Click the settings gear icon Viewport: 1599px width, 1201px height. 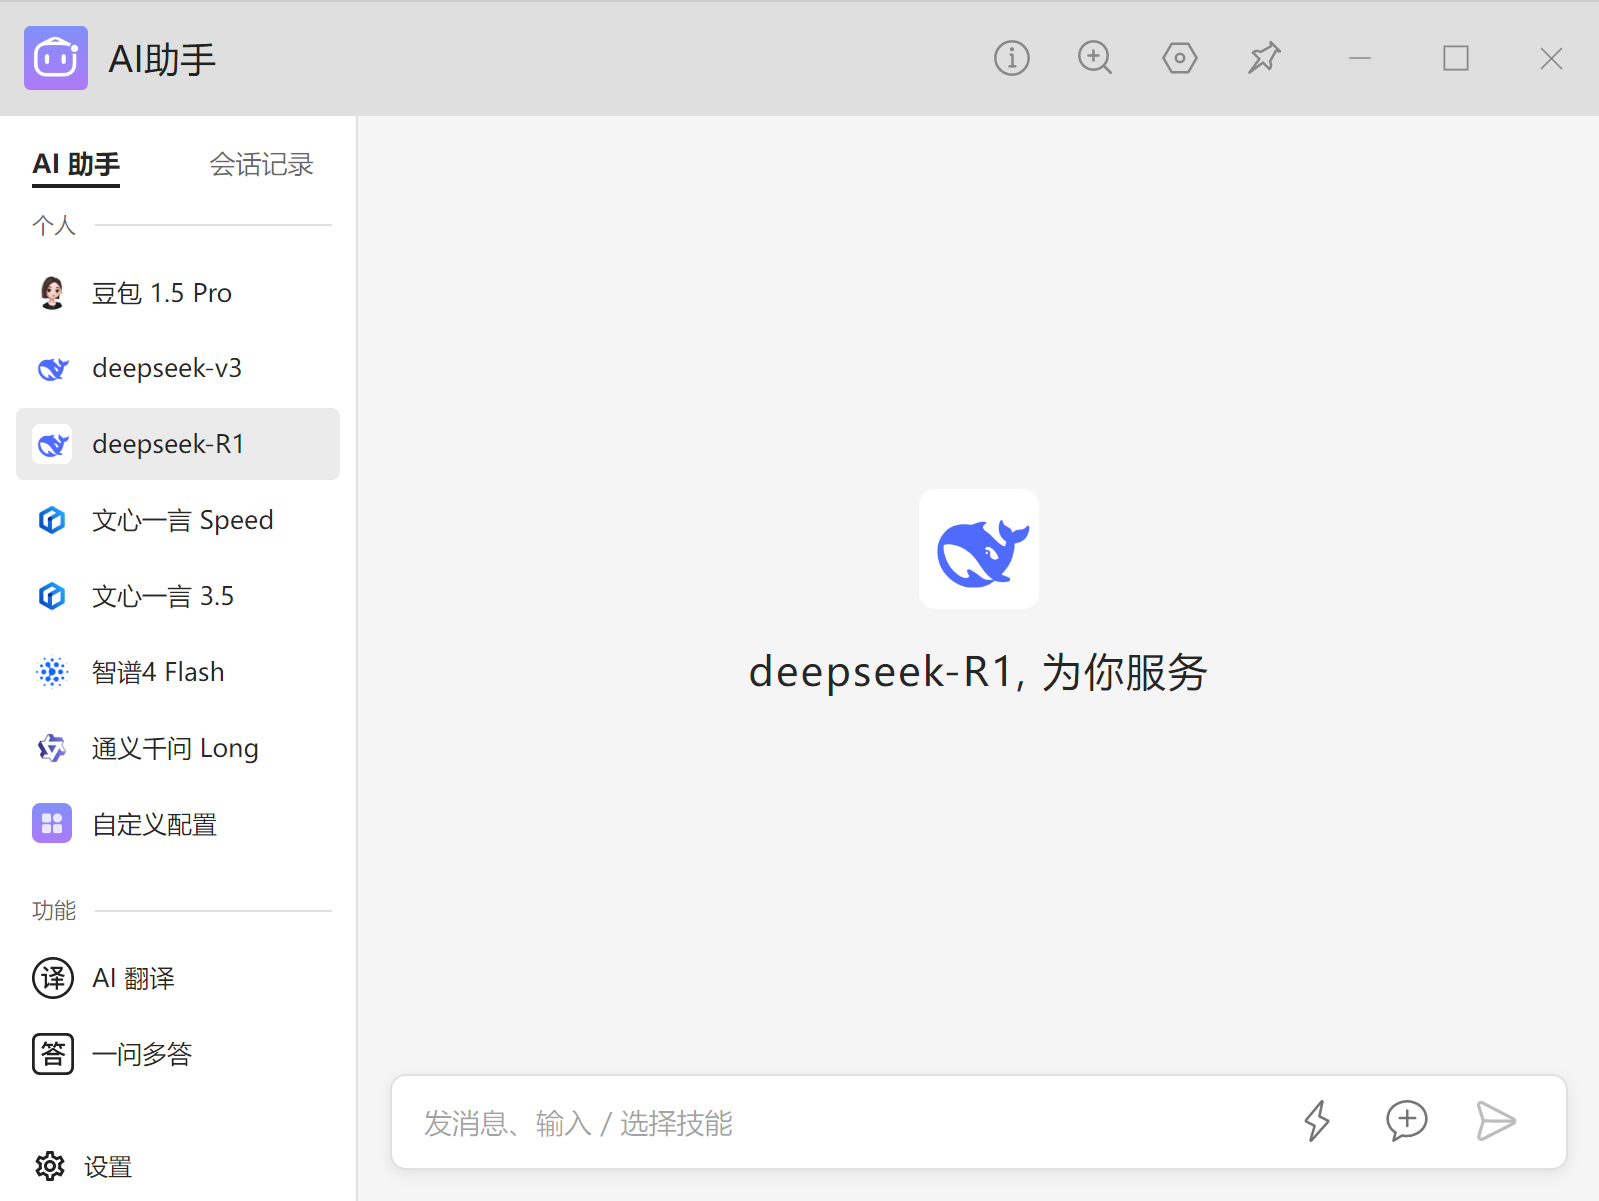pyautogui.click(x=50, y=1166)
